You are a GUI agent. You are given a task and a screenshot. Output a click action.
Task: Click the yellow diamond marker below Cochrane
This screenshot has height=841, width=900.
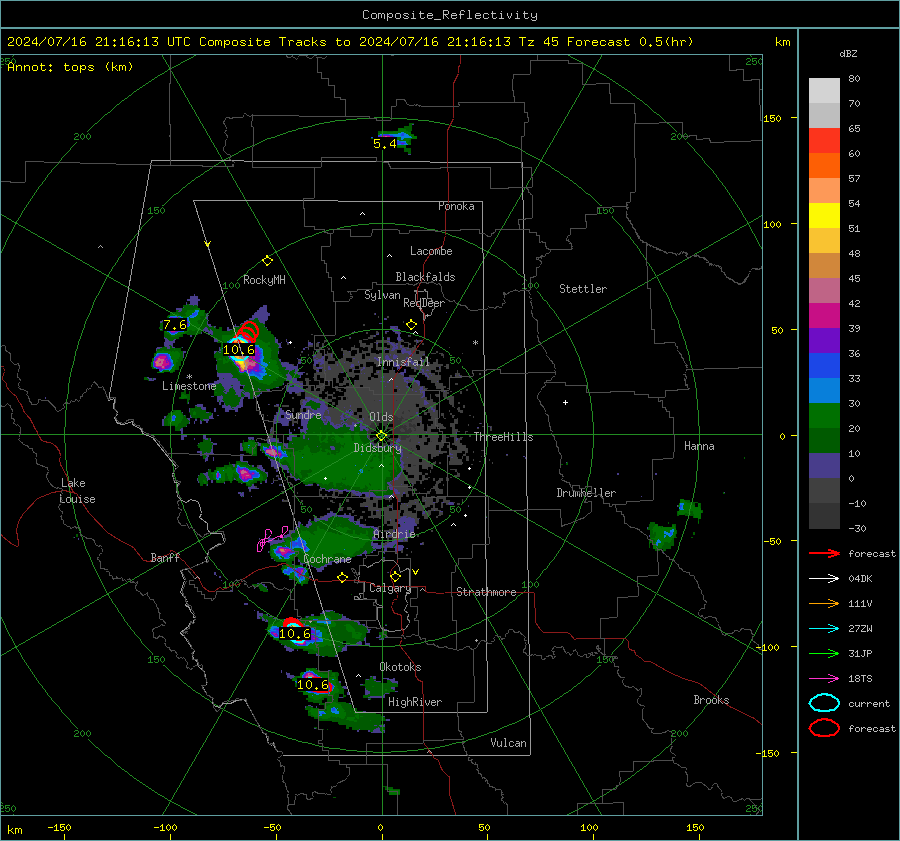(x=343, y=577)
